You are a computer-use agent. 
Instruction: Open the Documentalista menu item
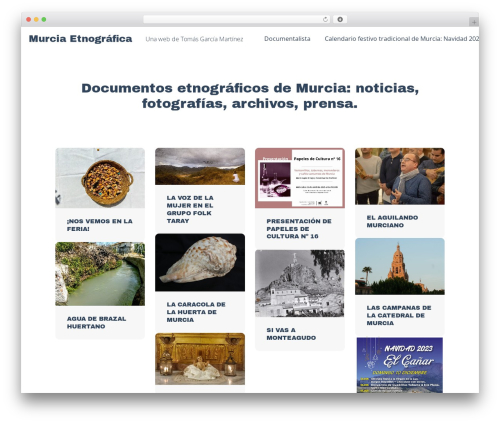[287, 39]
